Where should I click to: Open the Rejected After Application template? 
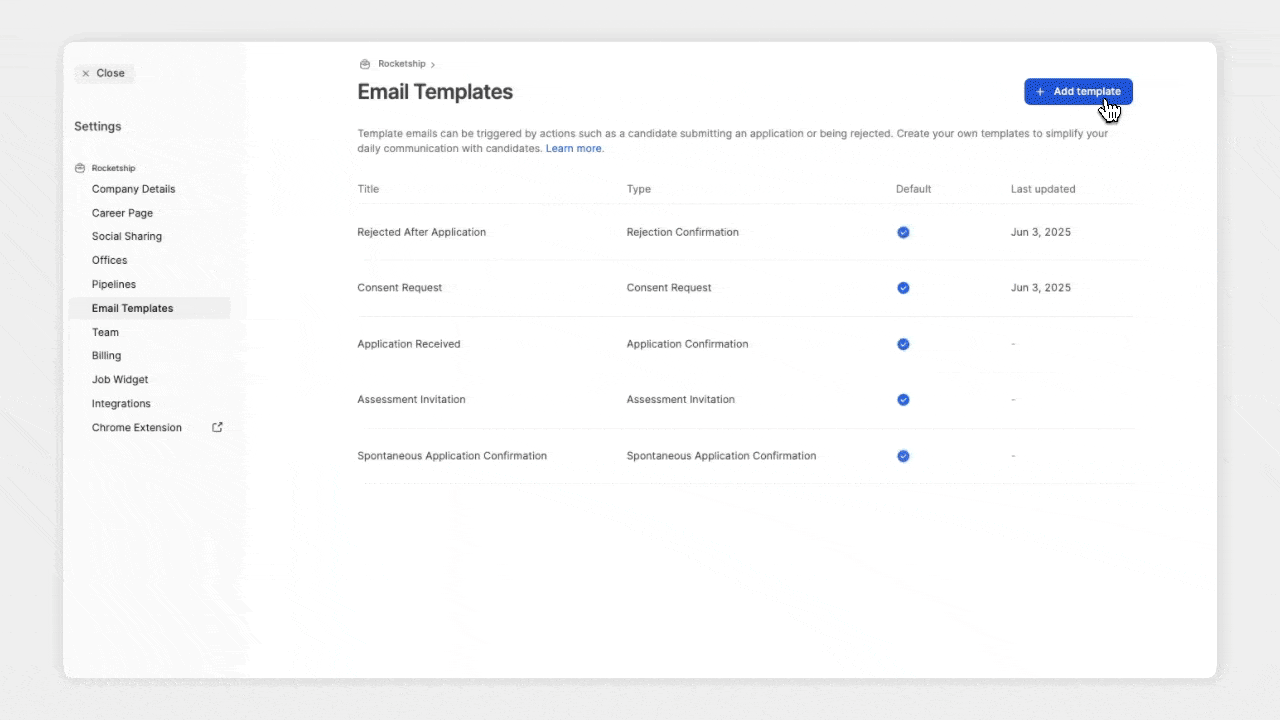421,232
